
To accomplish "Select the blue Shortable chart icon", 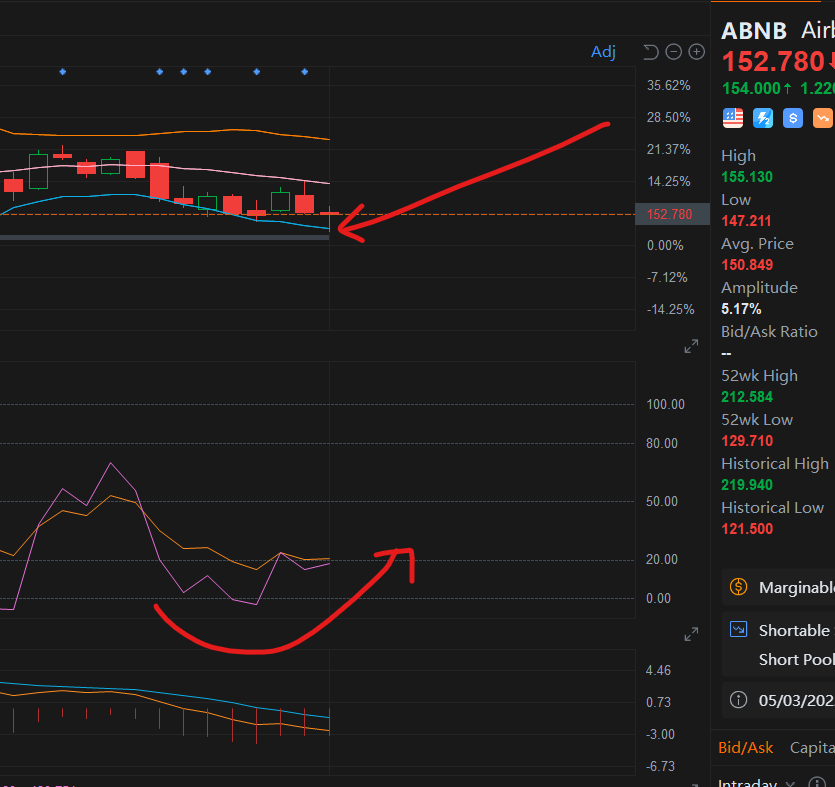I will [x=739, y=630].
